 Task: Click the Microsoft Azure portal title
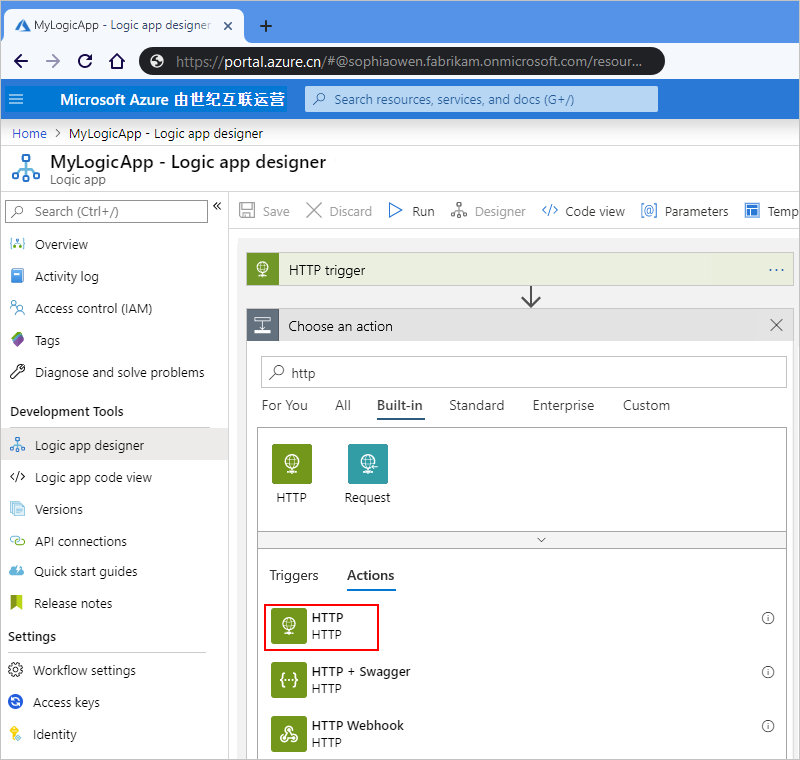click(172, 99)
